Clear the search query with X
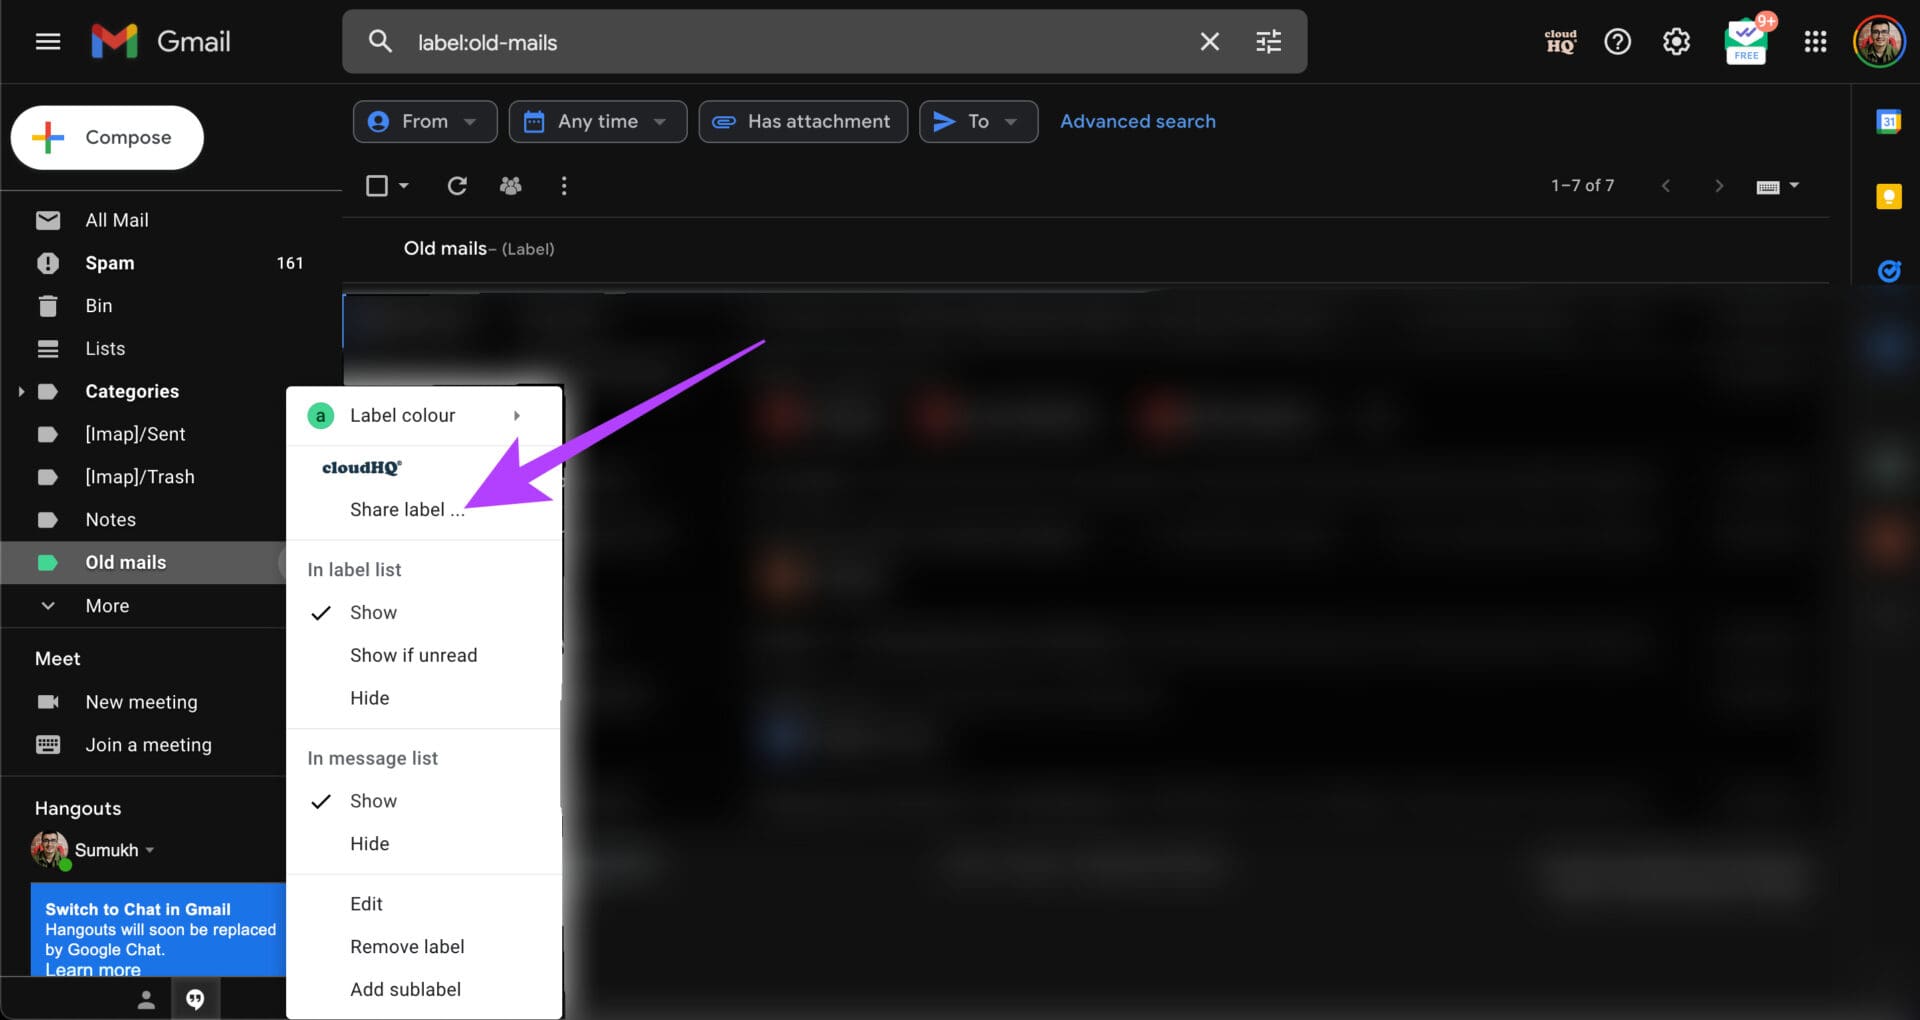1920x1020 pixels. (1209, 42)
